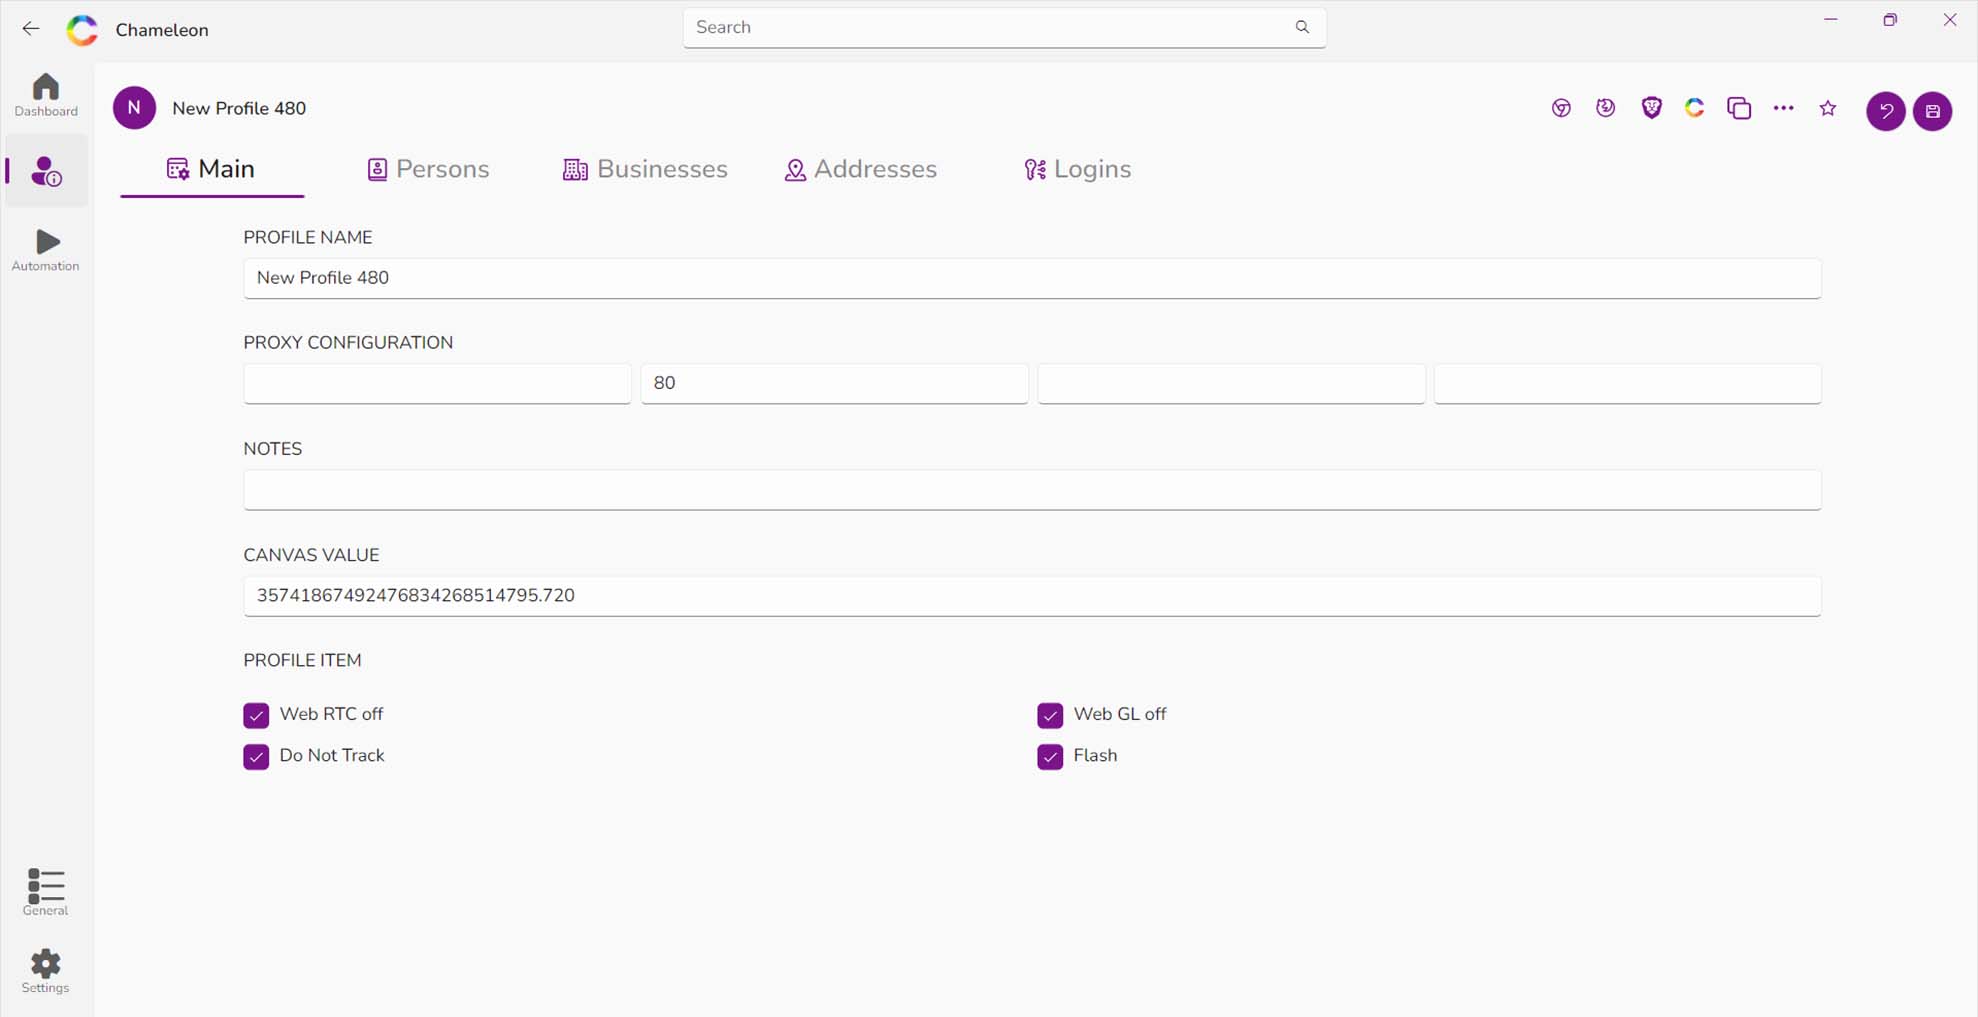This screenshot has width=1978, height=1017.
Task: Switch to the Persons tab
Action: 428,169
